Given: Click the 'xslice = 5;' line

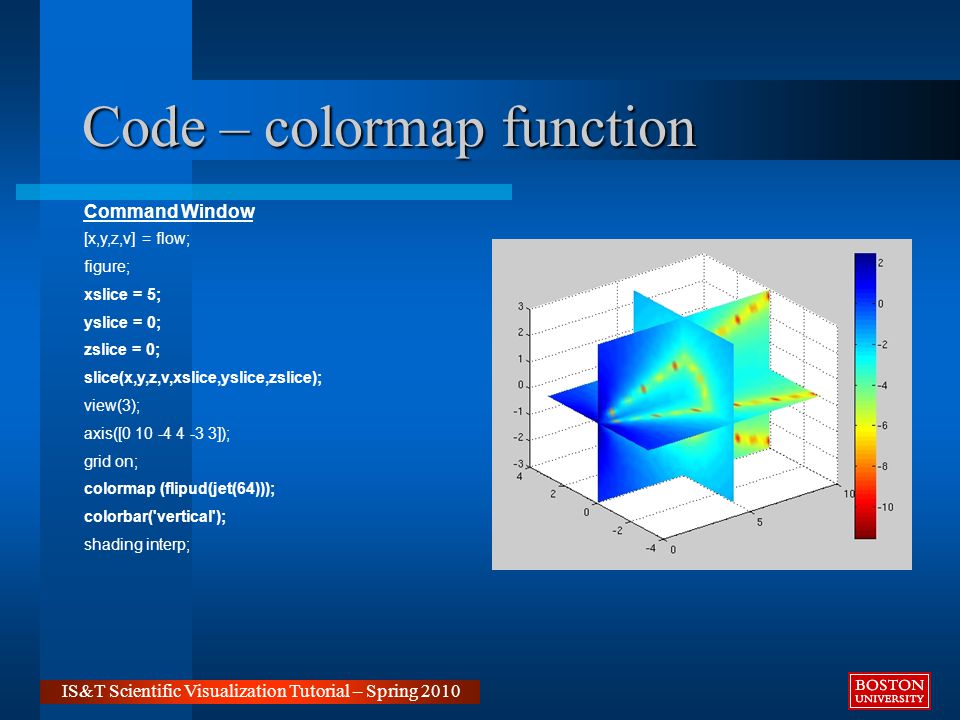Looking at the screenshot, I should click(x=122, y=294).
